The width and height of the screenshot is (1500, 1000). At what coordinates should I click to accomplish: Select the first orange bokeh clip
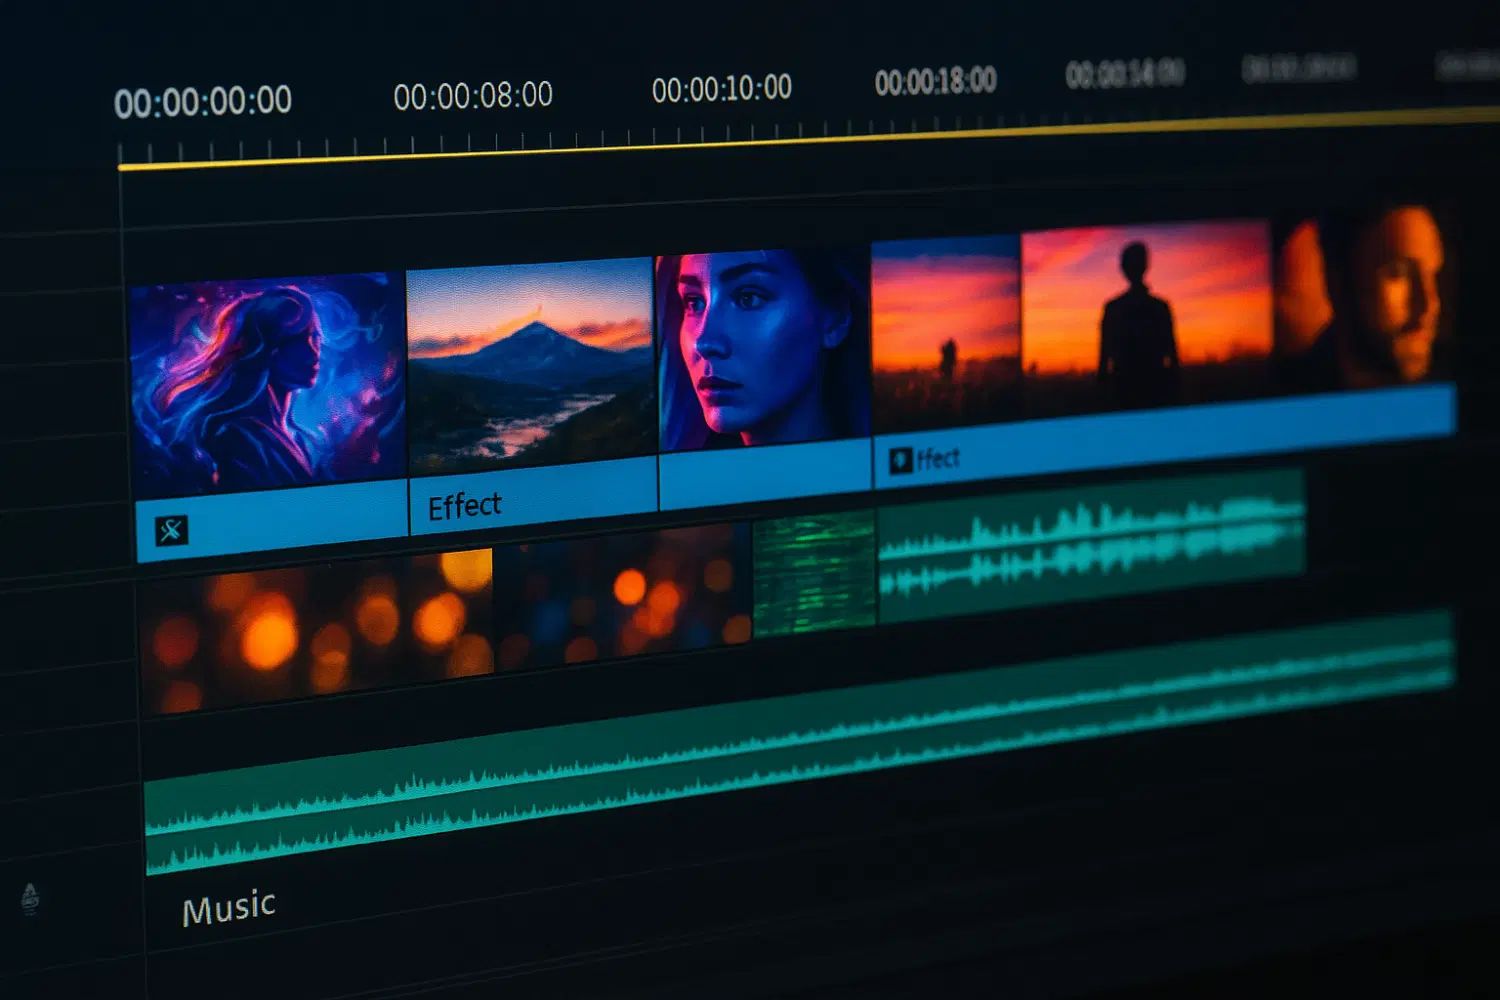316,630
